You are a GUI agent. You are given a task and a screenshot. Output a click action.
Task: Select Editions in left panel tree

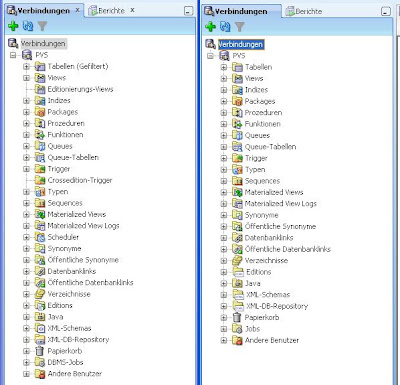pyautogui.click(x=60, y=305)
